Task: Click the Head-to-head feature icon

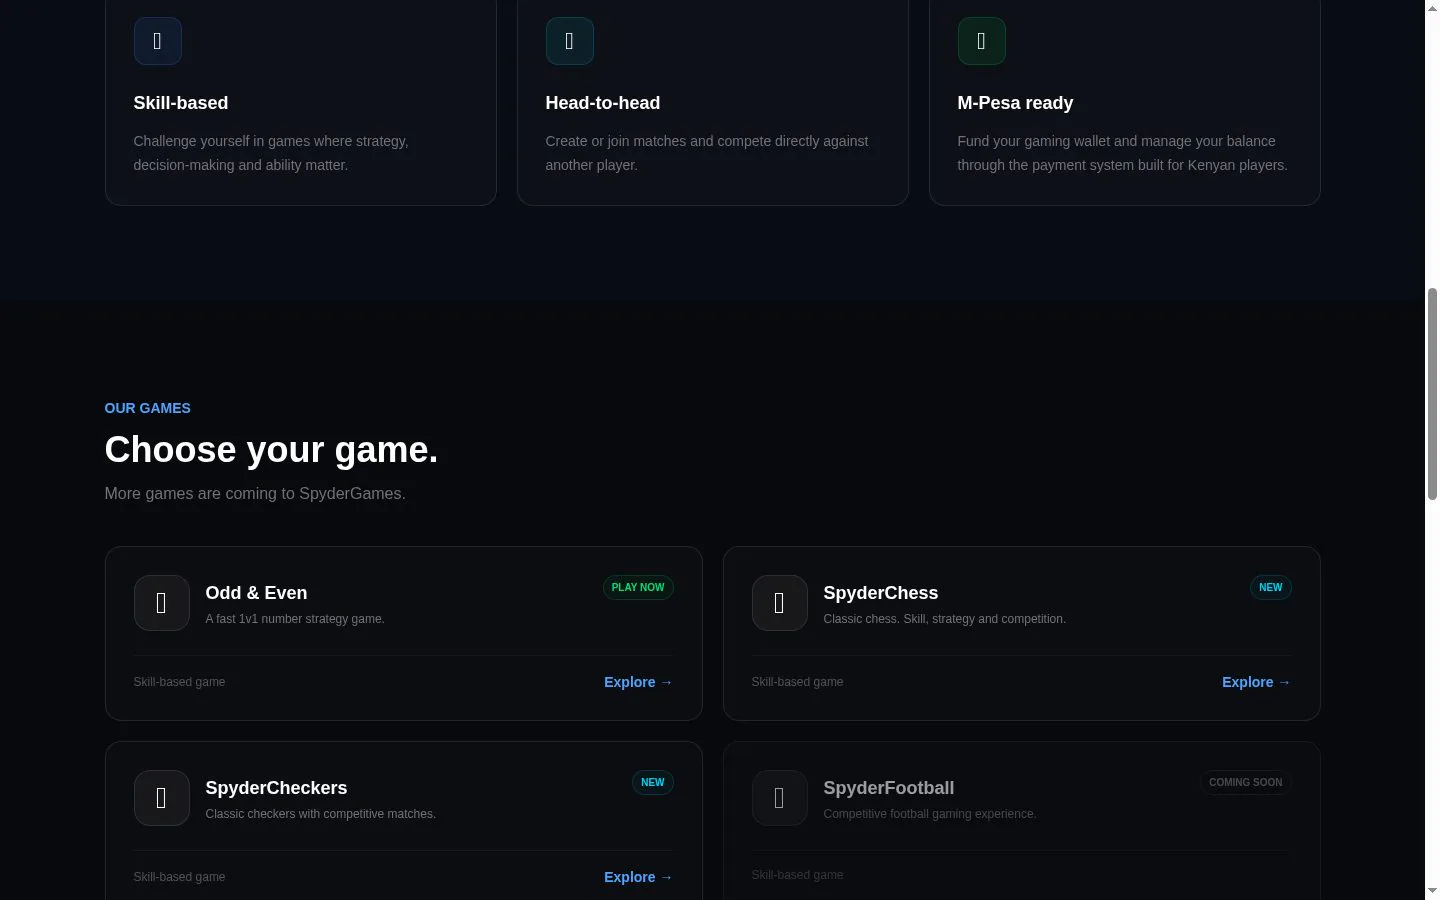Action: tap(569, 41)
